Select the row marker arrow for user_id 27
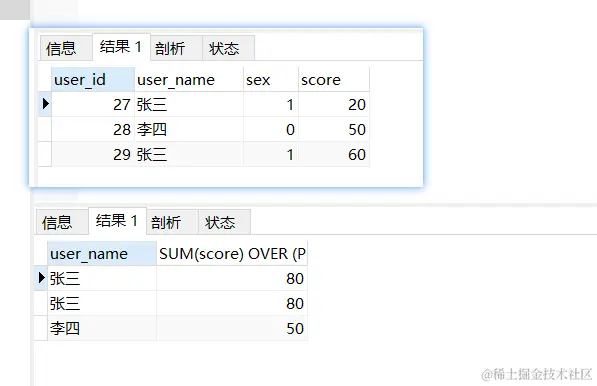The height and width of the screenshot is (386, 597). 45,104
